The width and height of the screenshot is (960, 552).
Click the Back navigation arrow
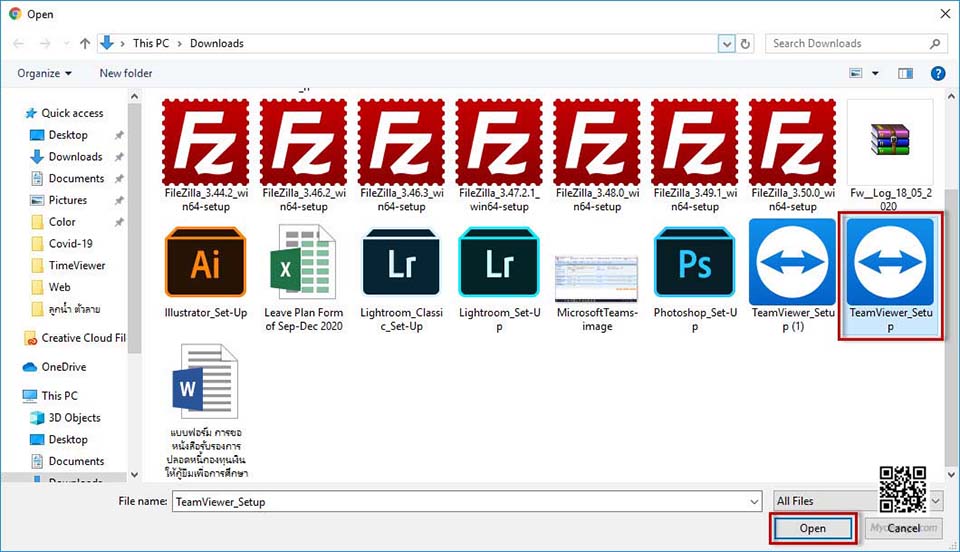(18, 43)
